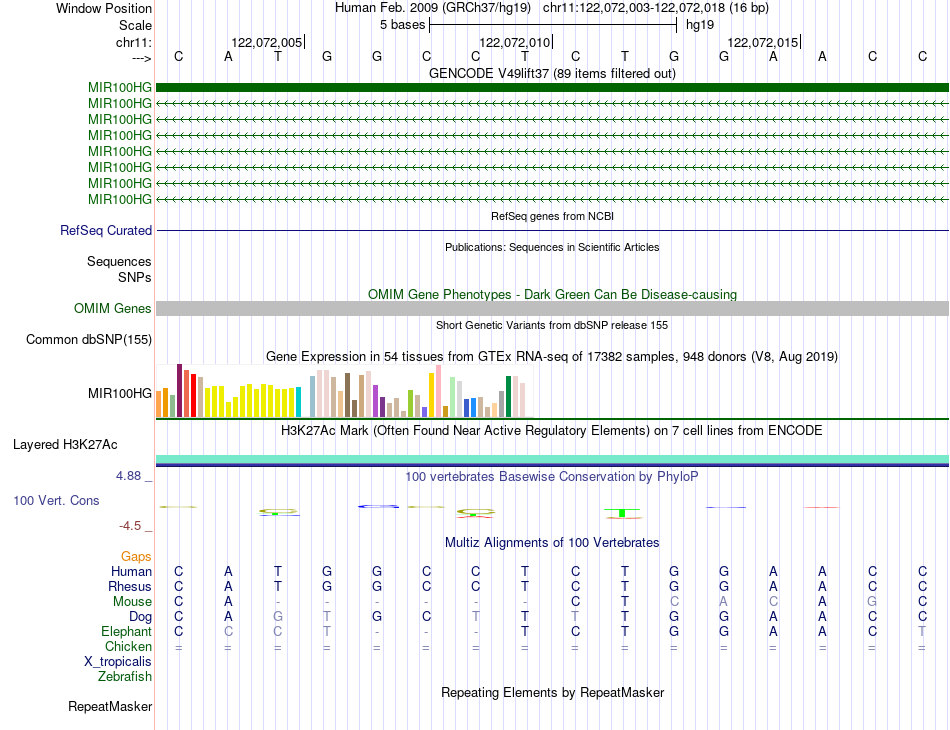Click the OMIM Genes track label
Viewport: 950px width, 730px height.
[x=112, y=308]
